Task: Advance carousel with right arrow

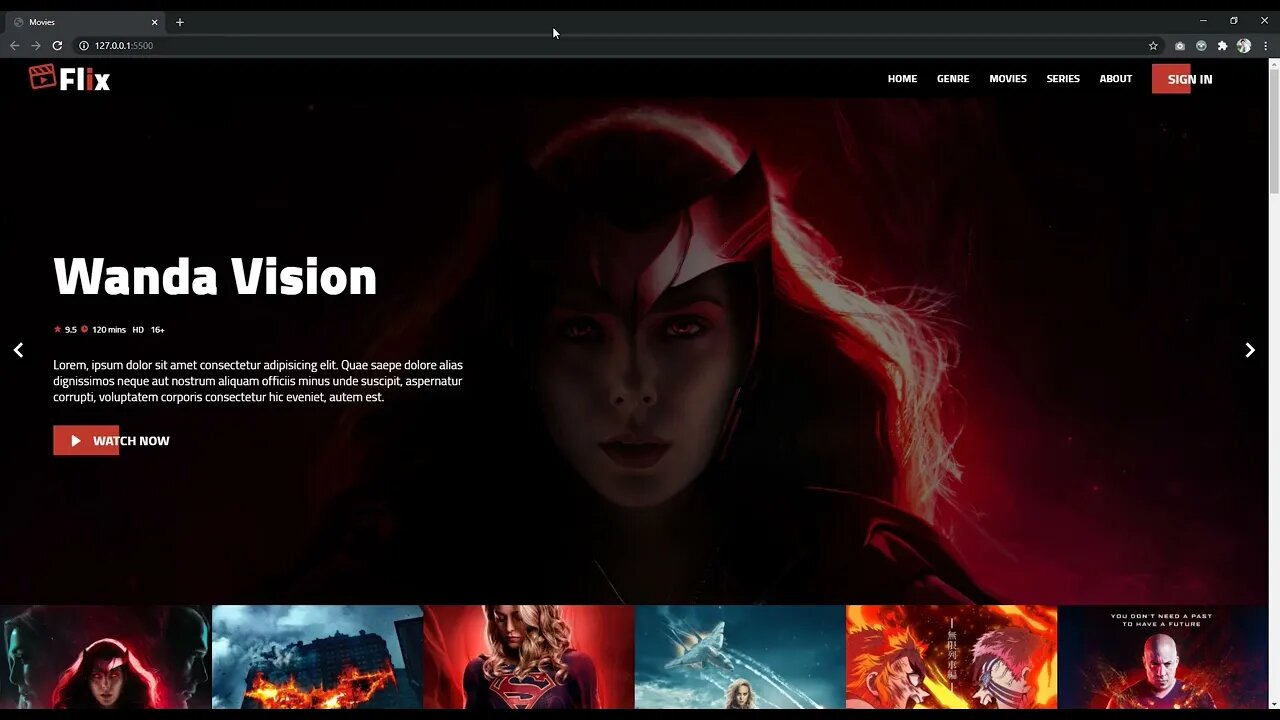Action: (x=1250, y=350)
